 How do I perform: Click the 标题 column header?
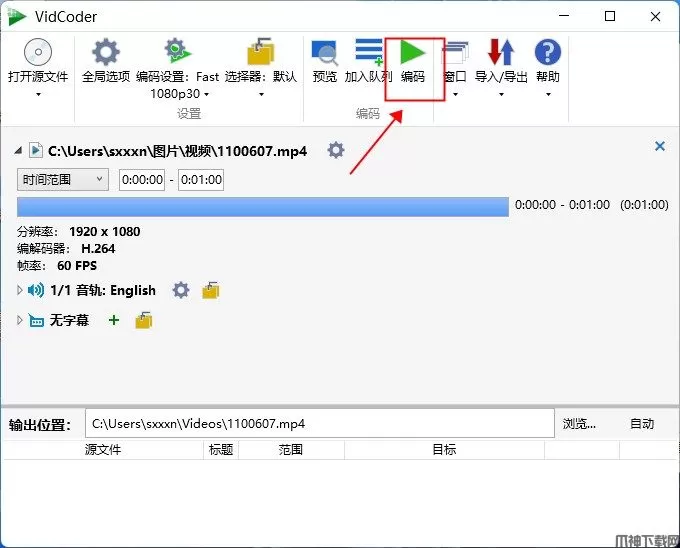tap(221, 450)
